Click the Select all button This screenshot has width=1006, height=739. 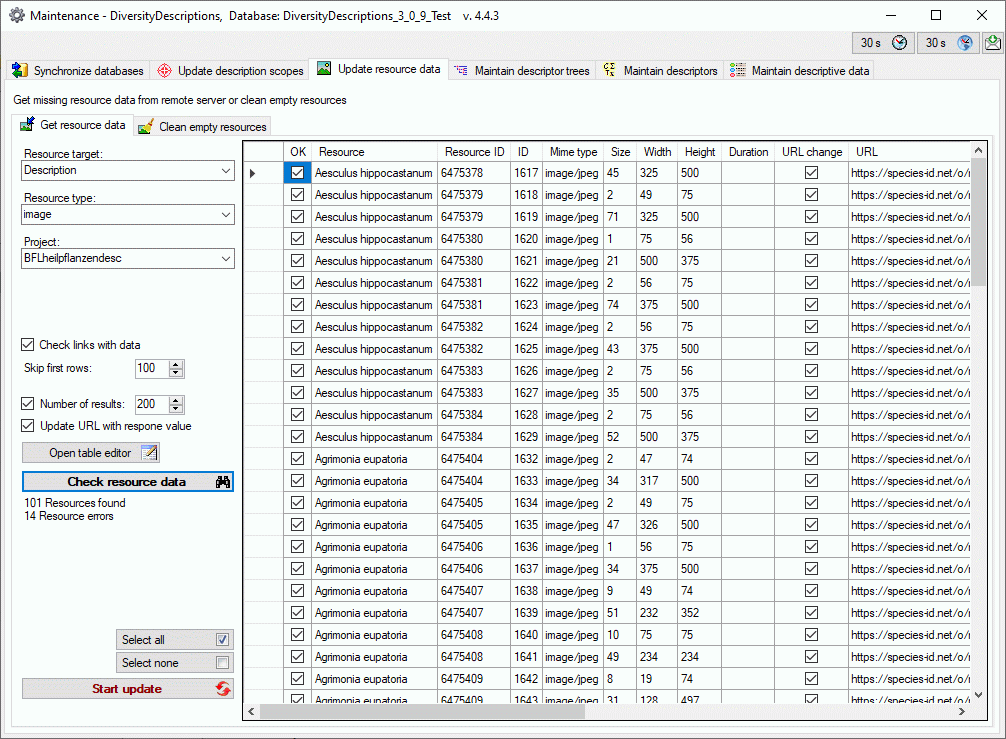tap(175, 640)
